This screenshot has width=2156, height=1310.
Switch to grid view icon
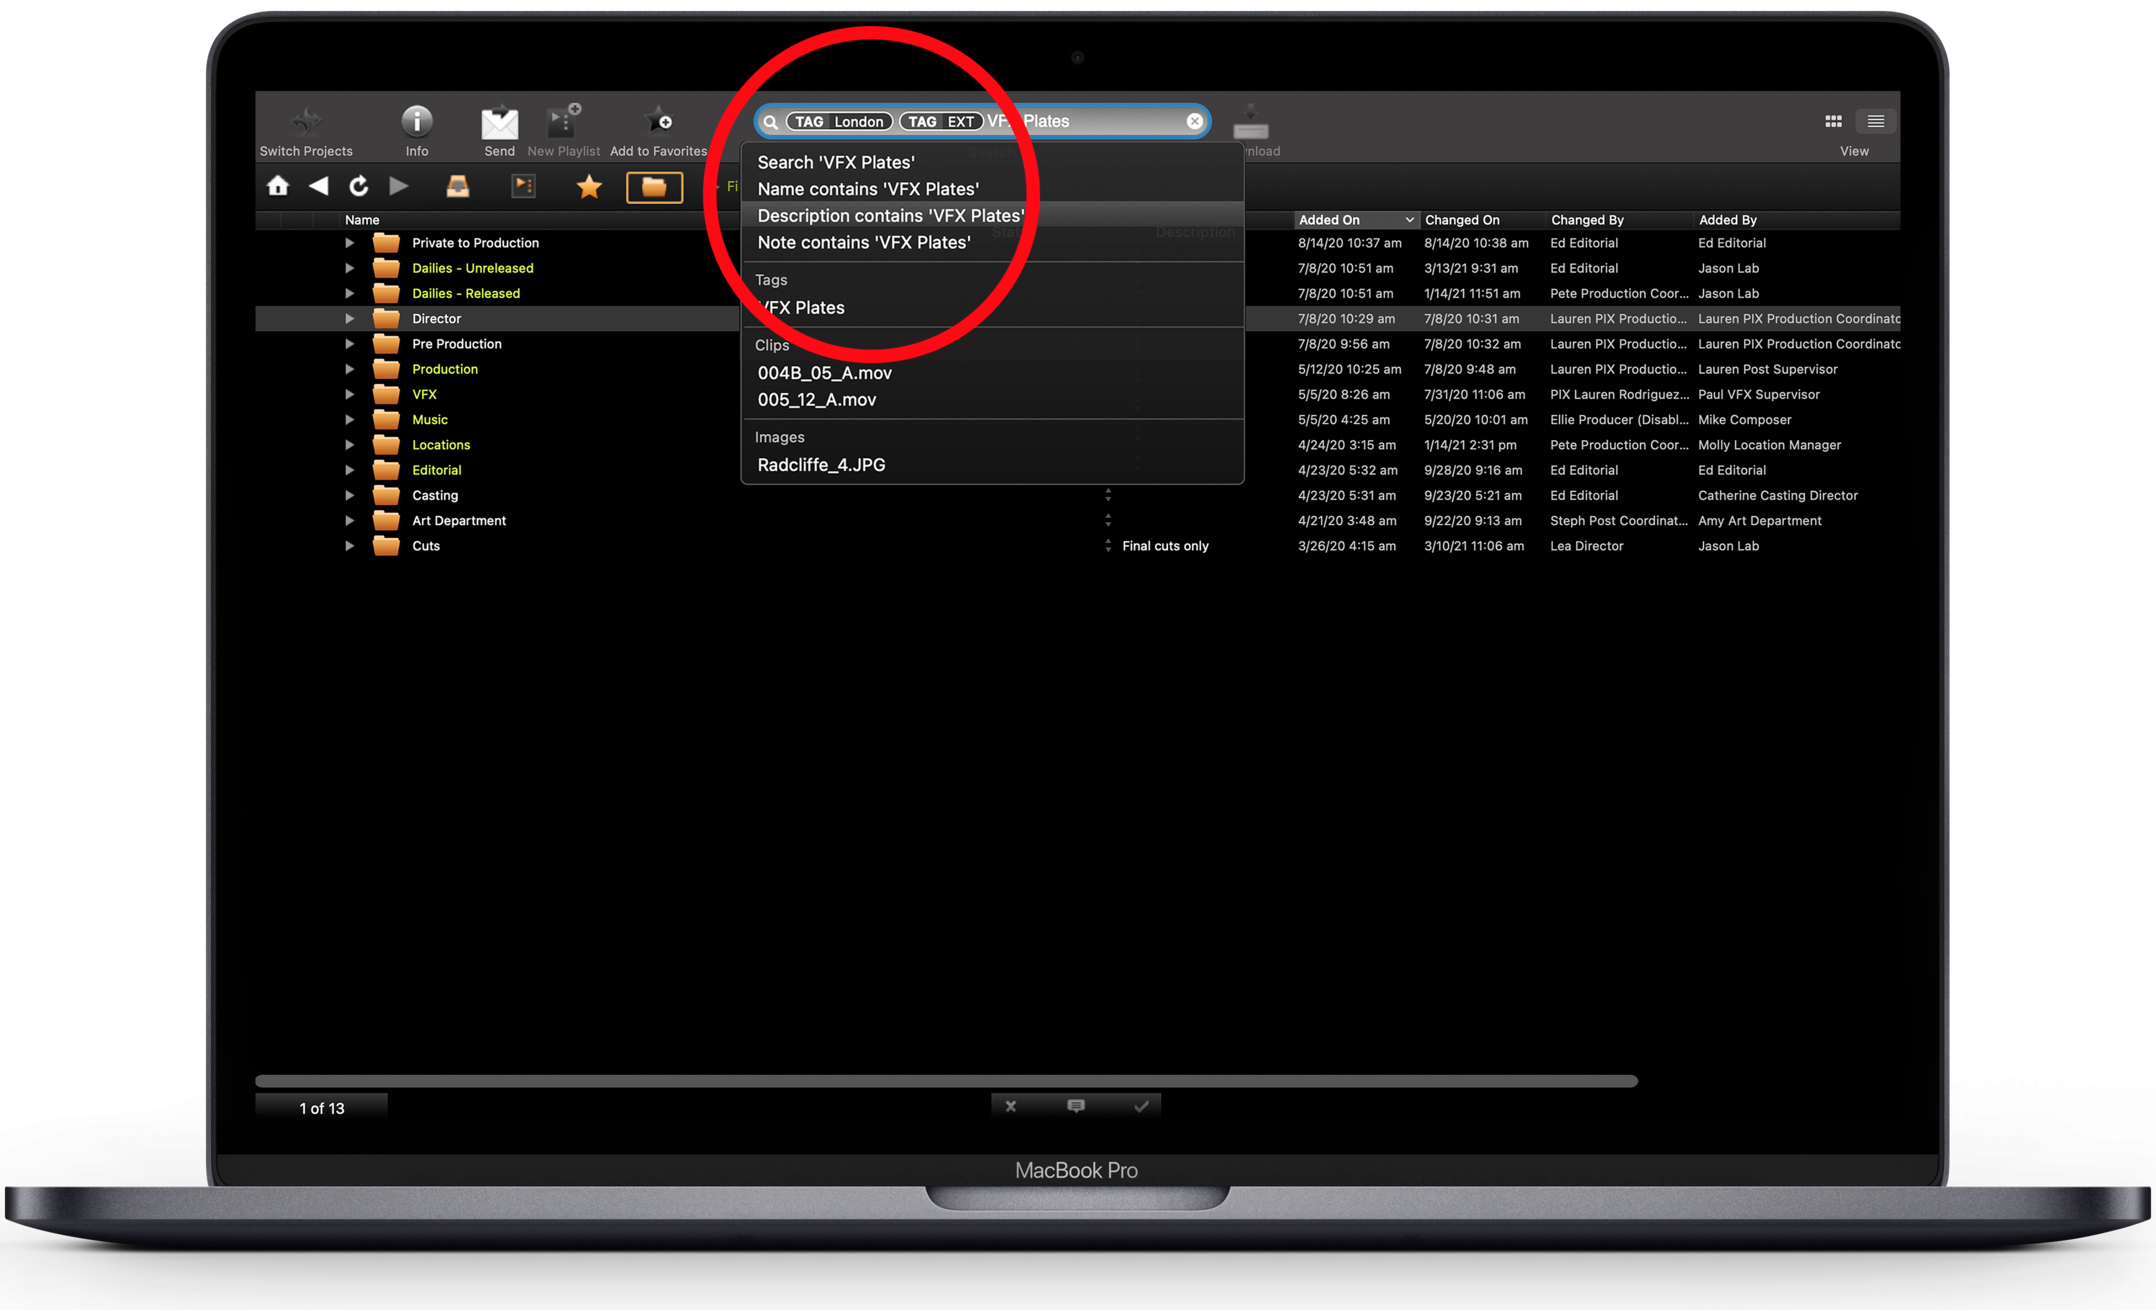(1833, 121)
